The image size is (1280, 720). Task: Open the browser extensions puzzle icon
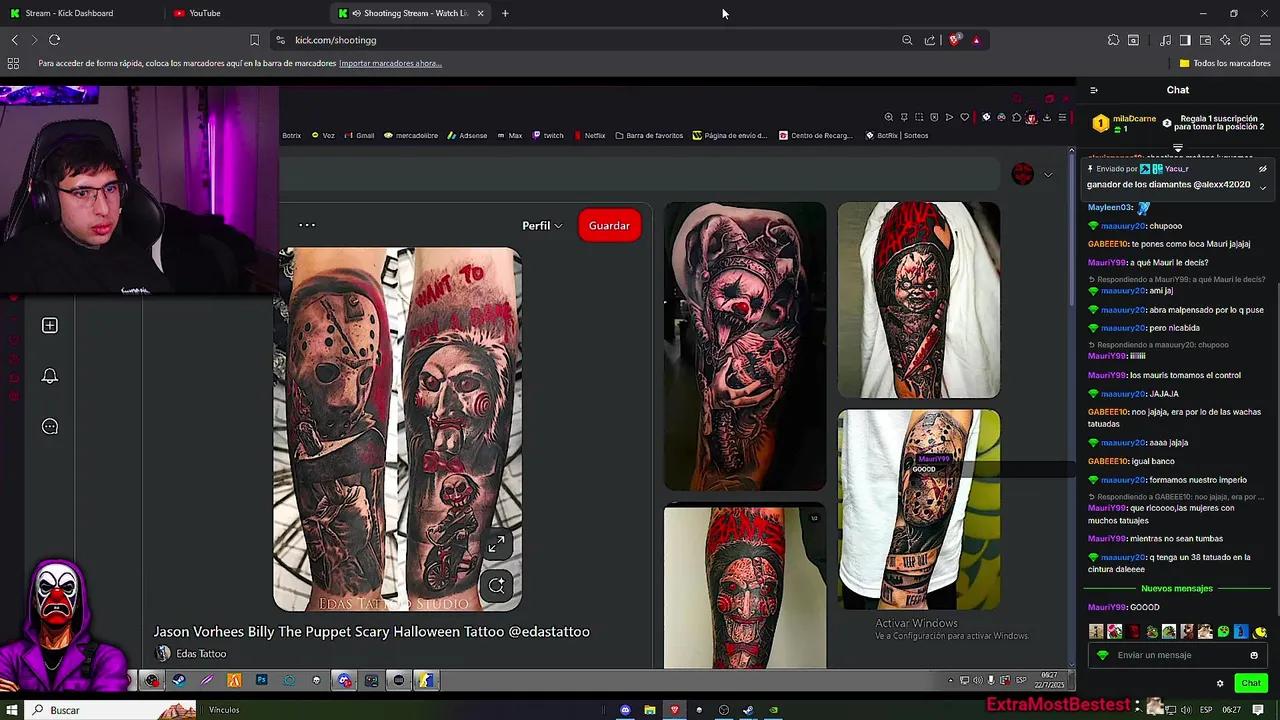(x=1113, y=40)
